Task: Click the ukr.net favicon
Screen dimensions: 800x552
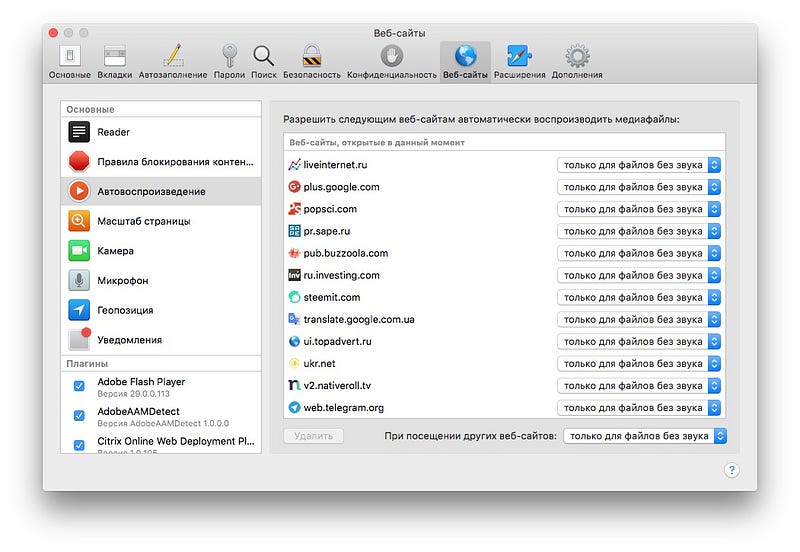Action: 294,363
